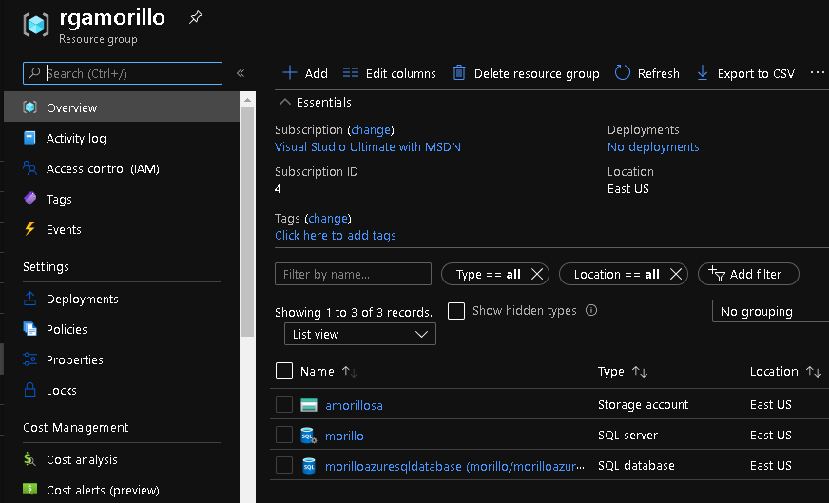Viewport: 829px width, 503px height.
Task: Click the Add plus icon
Action: coord(290,72)
